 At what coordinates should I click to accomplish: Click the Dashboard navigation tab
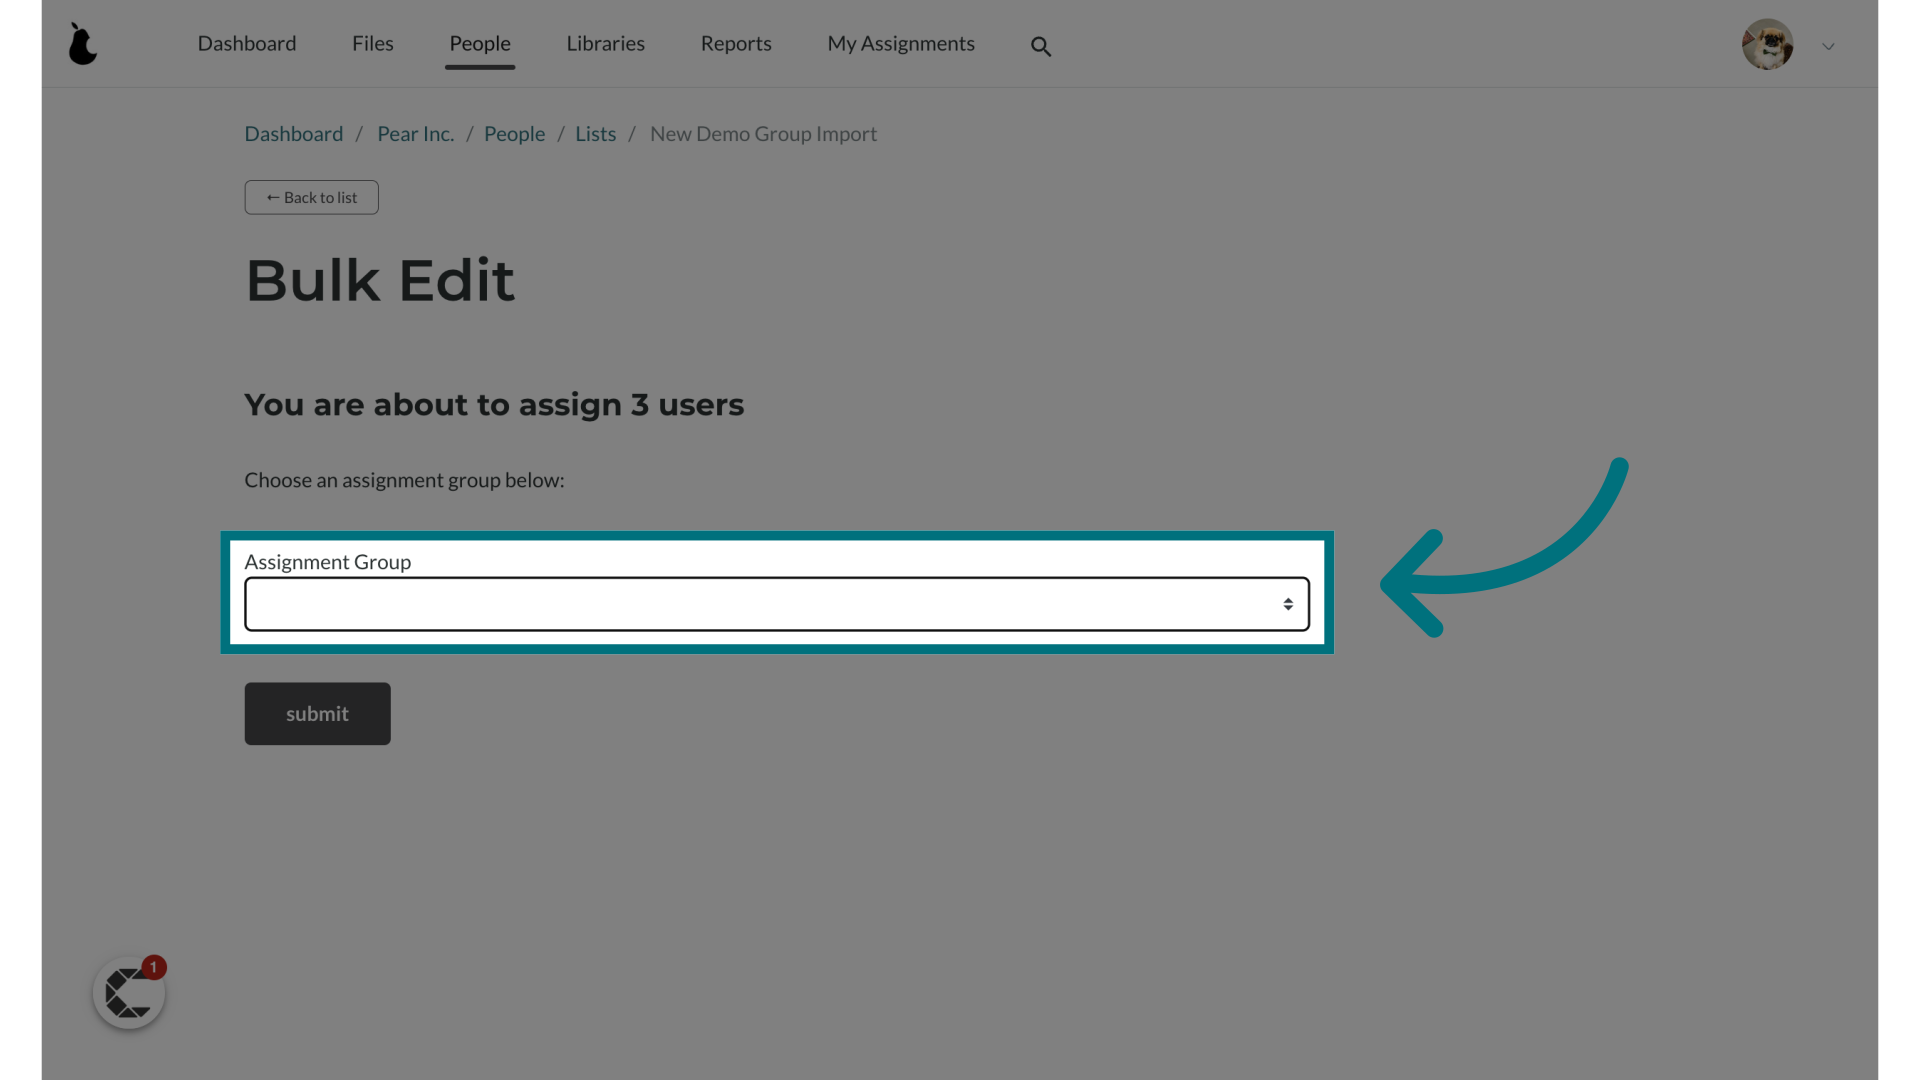click(x=247, y=42)
